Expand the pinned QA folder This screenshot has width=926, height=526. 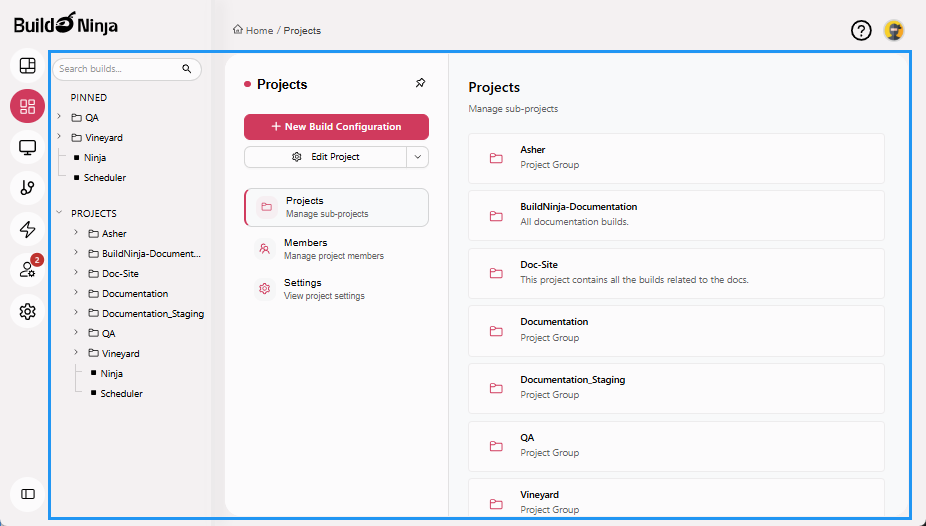(59, 116)
